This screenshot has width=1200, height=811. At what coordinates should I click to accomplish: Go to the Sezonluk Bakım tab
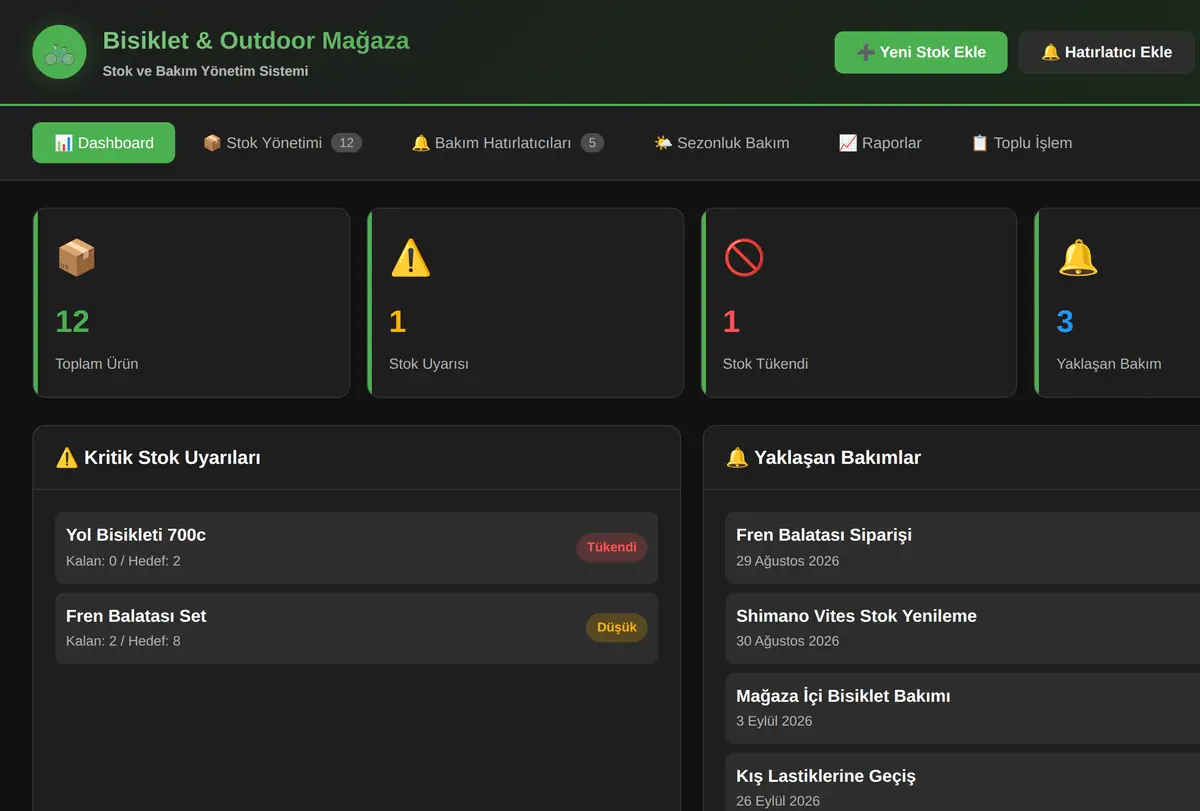point(721,143)
